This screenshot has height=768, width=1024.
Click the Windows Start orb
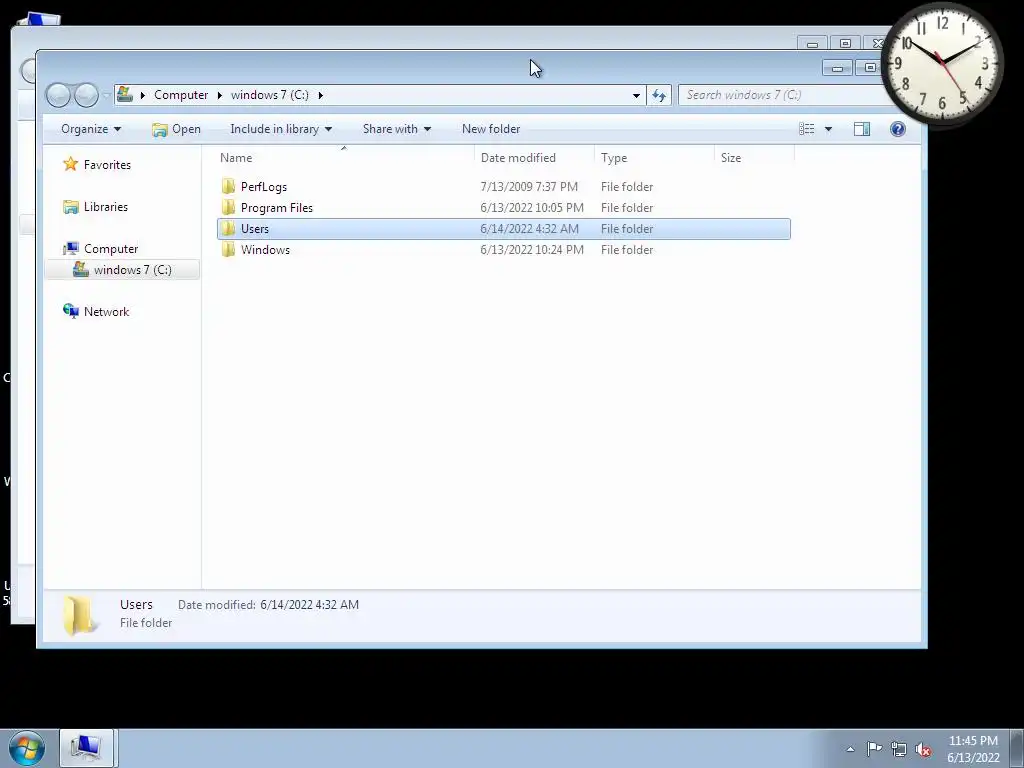[x=27, y=748]
